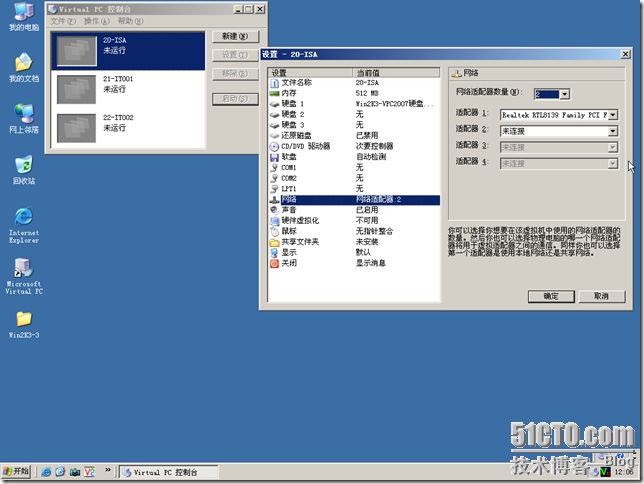This screenshot has width=644, height=484.
Task: Open the 开始 Start menu
Action: [x=16, y=471]
